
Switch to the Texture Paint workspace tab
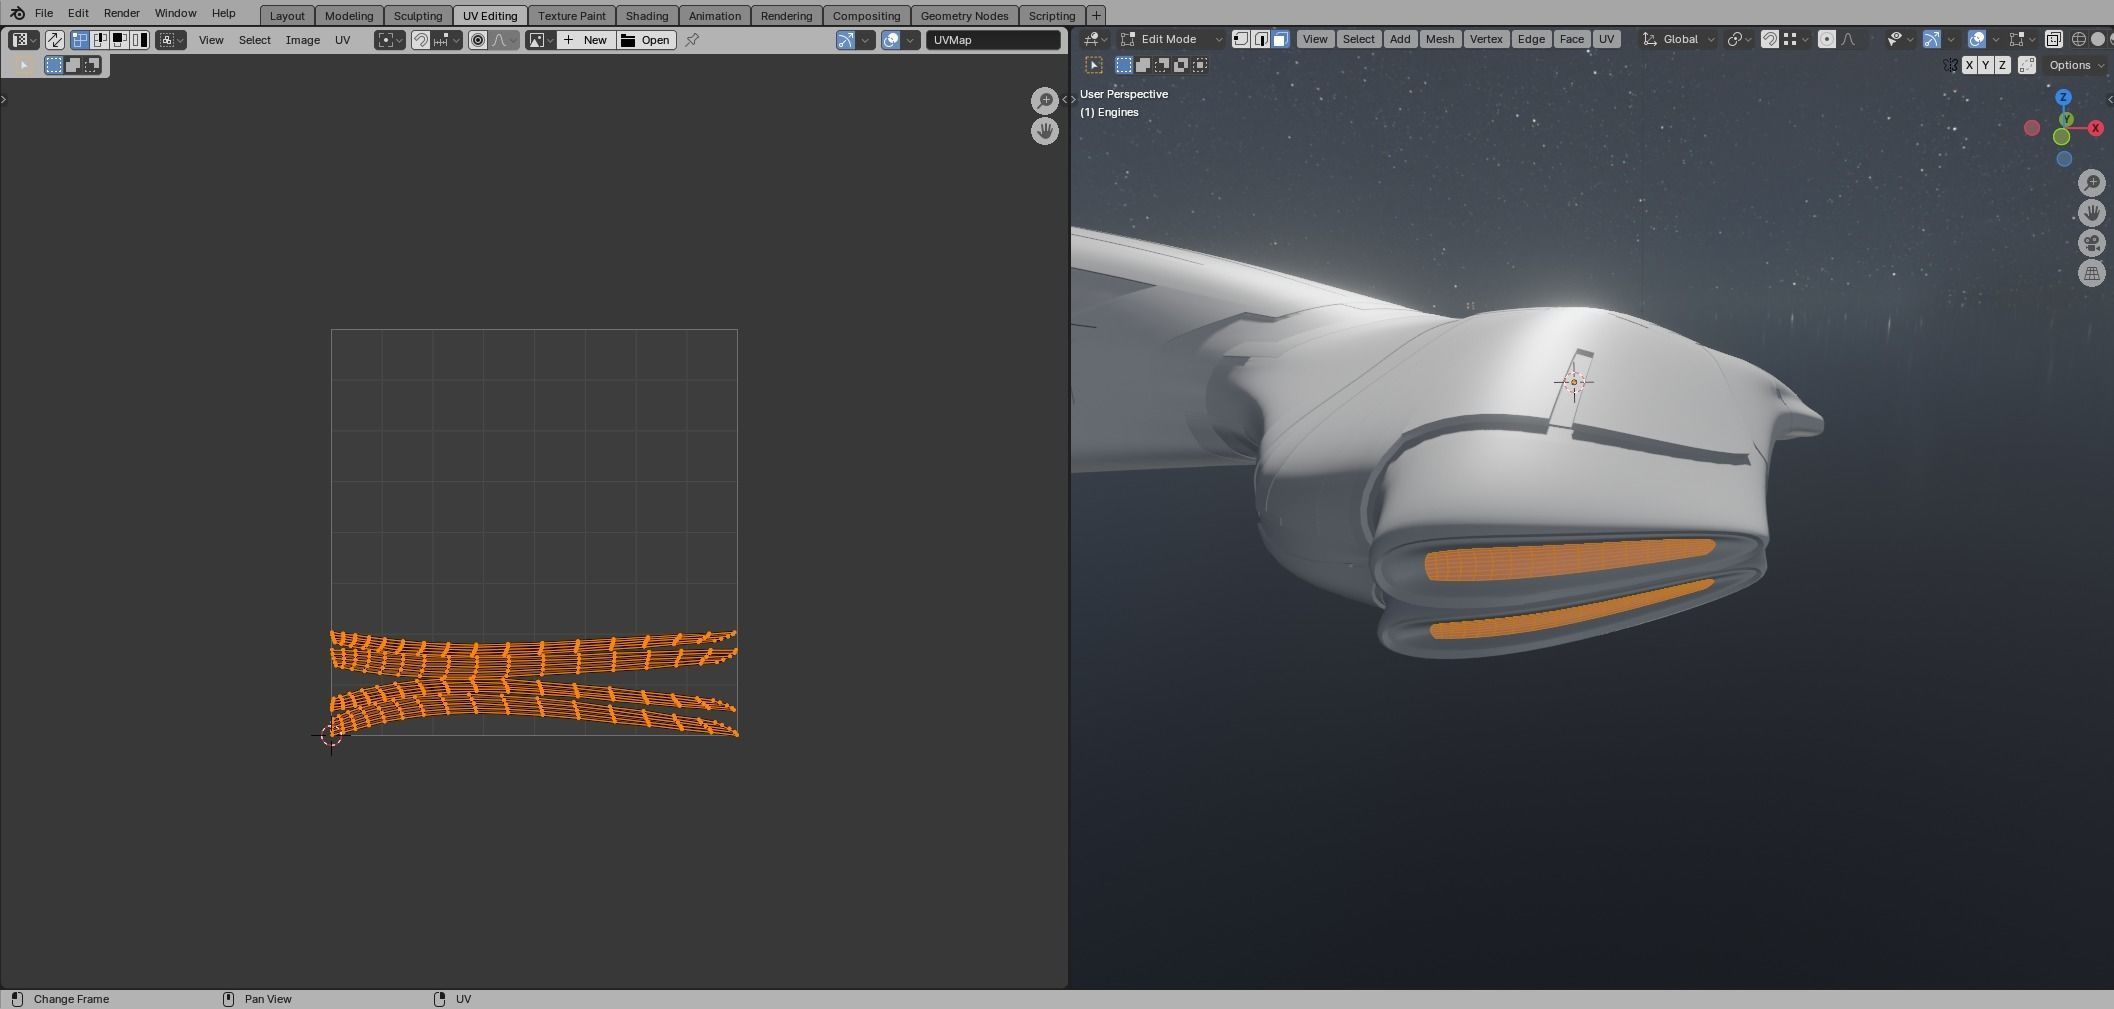tap(572, 16)
